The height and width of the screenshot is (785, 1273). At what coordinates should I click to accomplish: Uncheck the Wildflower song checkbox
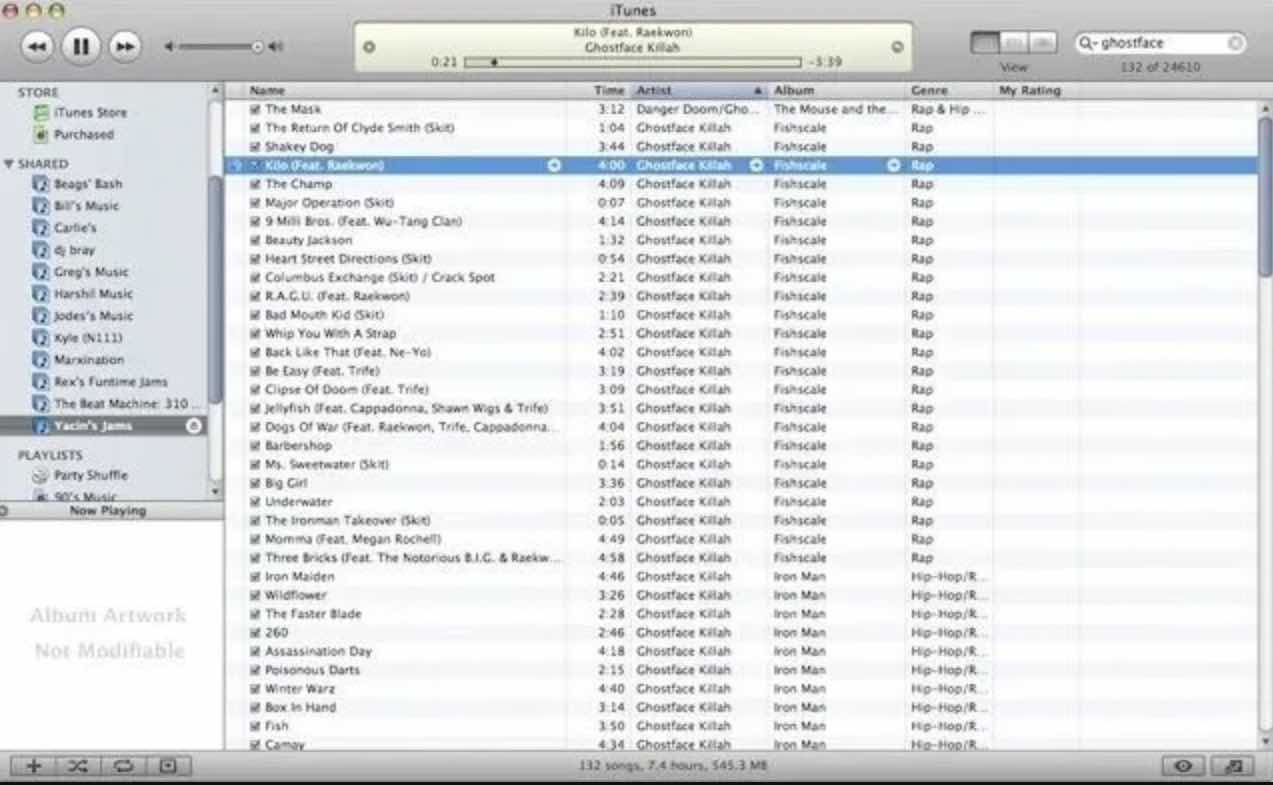[x=256, y=596]
